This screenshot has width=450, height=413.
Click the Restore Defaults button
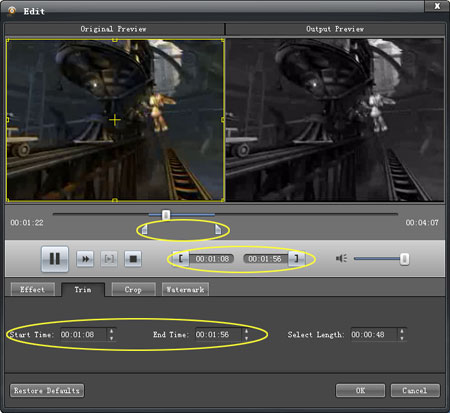point(47,390)
